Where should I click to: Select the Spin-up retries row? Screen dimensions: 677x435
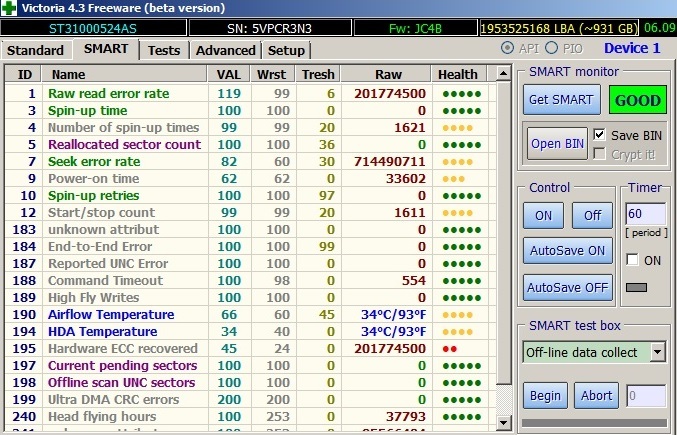point(250,195)
